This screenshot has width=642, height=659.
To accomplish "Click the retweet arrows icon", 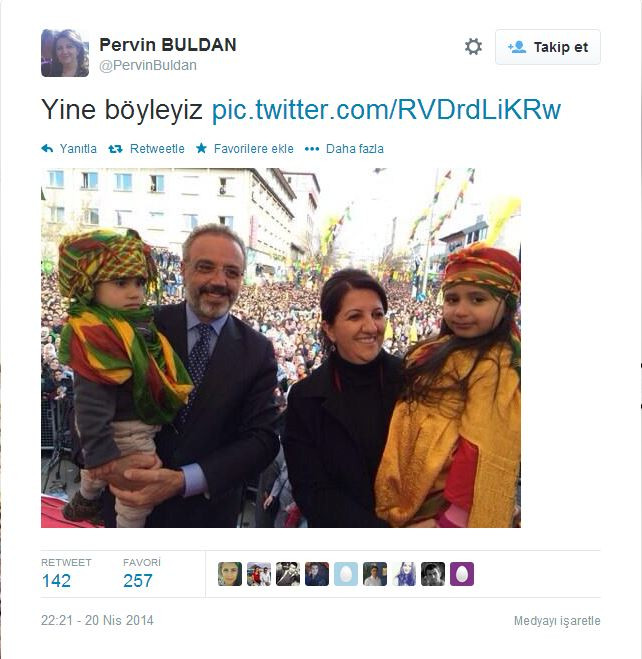I will (115, 148).
